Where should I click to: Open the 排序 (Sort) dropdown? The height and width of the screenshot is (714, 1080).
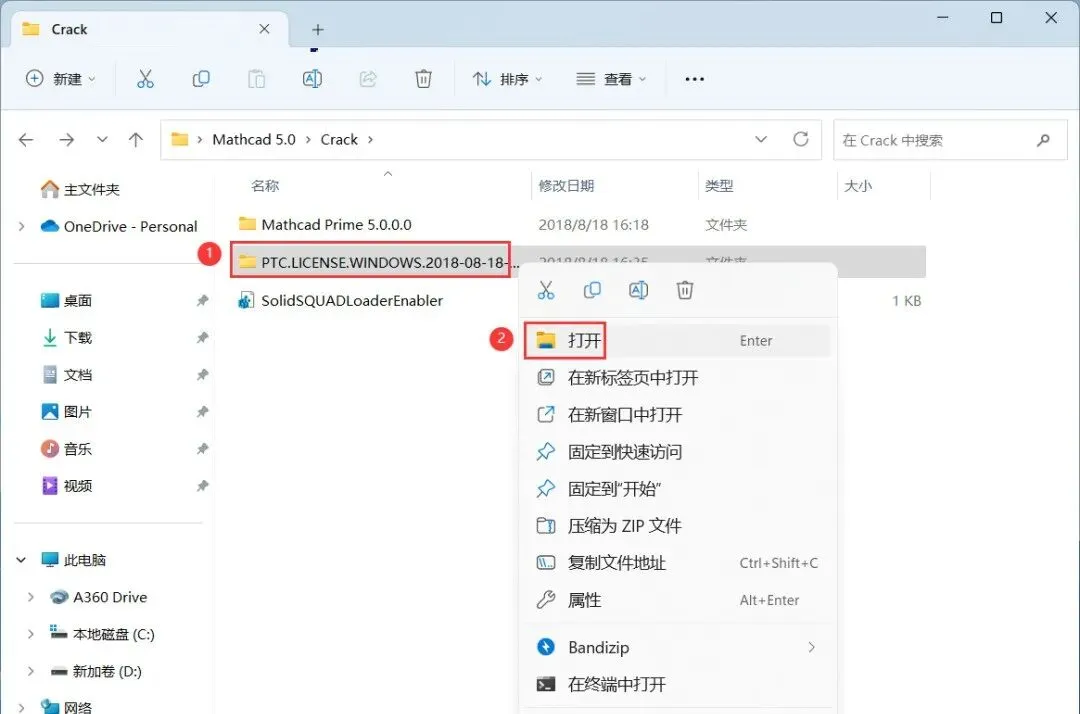point(508,79)
